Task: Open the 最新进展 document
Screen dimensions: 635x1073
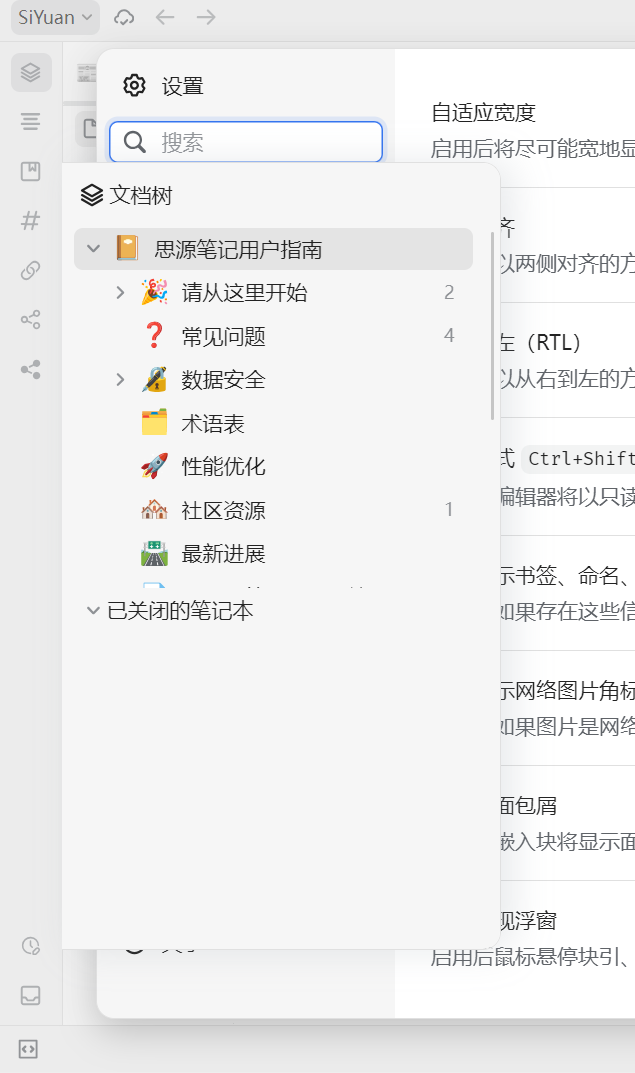Action: (223, 554)
